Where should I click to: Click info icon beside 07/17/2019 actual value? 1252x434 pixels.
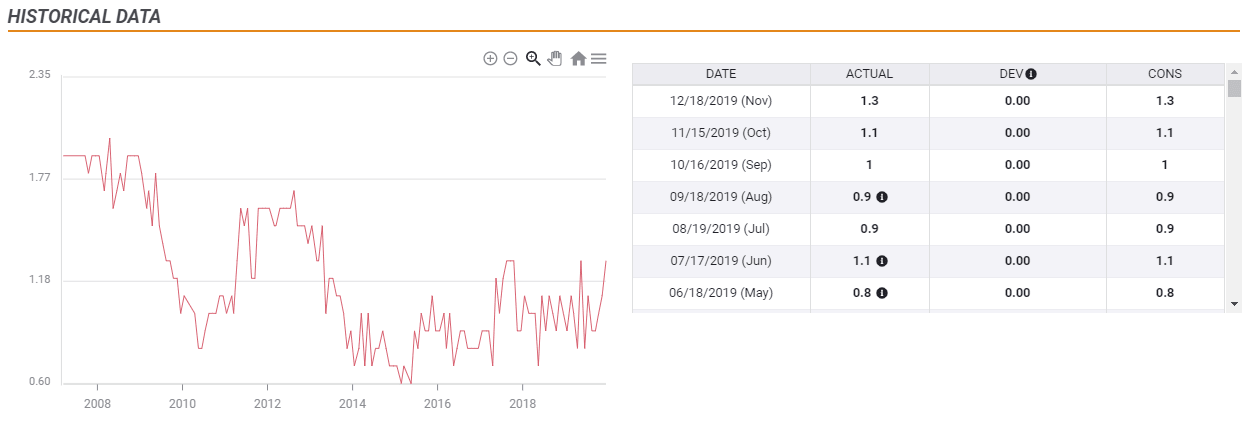tap(882, 261)
